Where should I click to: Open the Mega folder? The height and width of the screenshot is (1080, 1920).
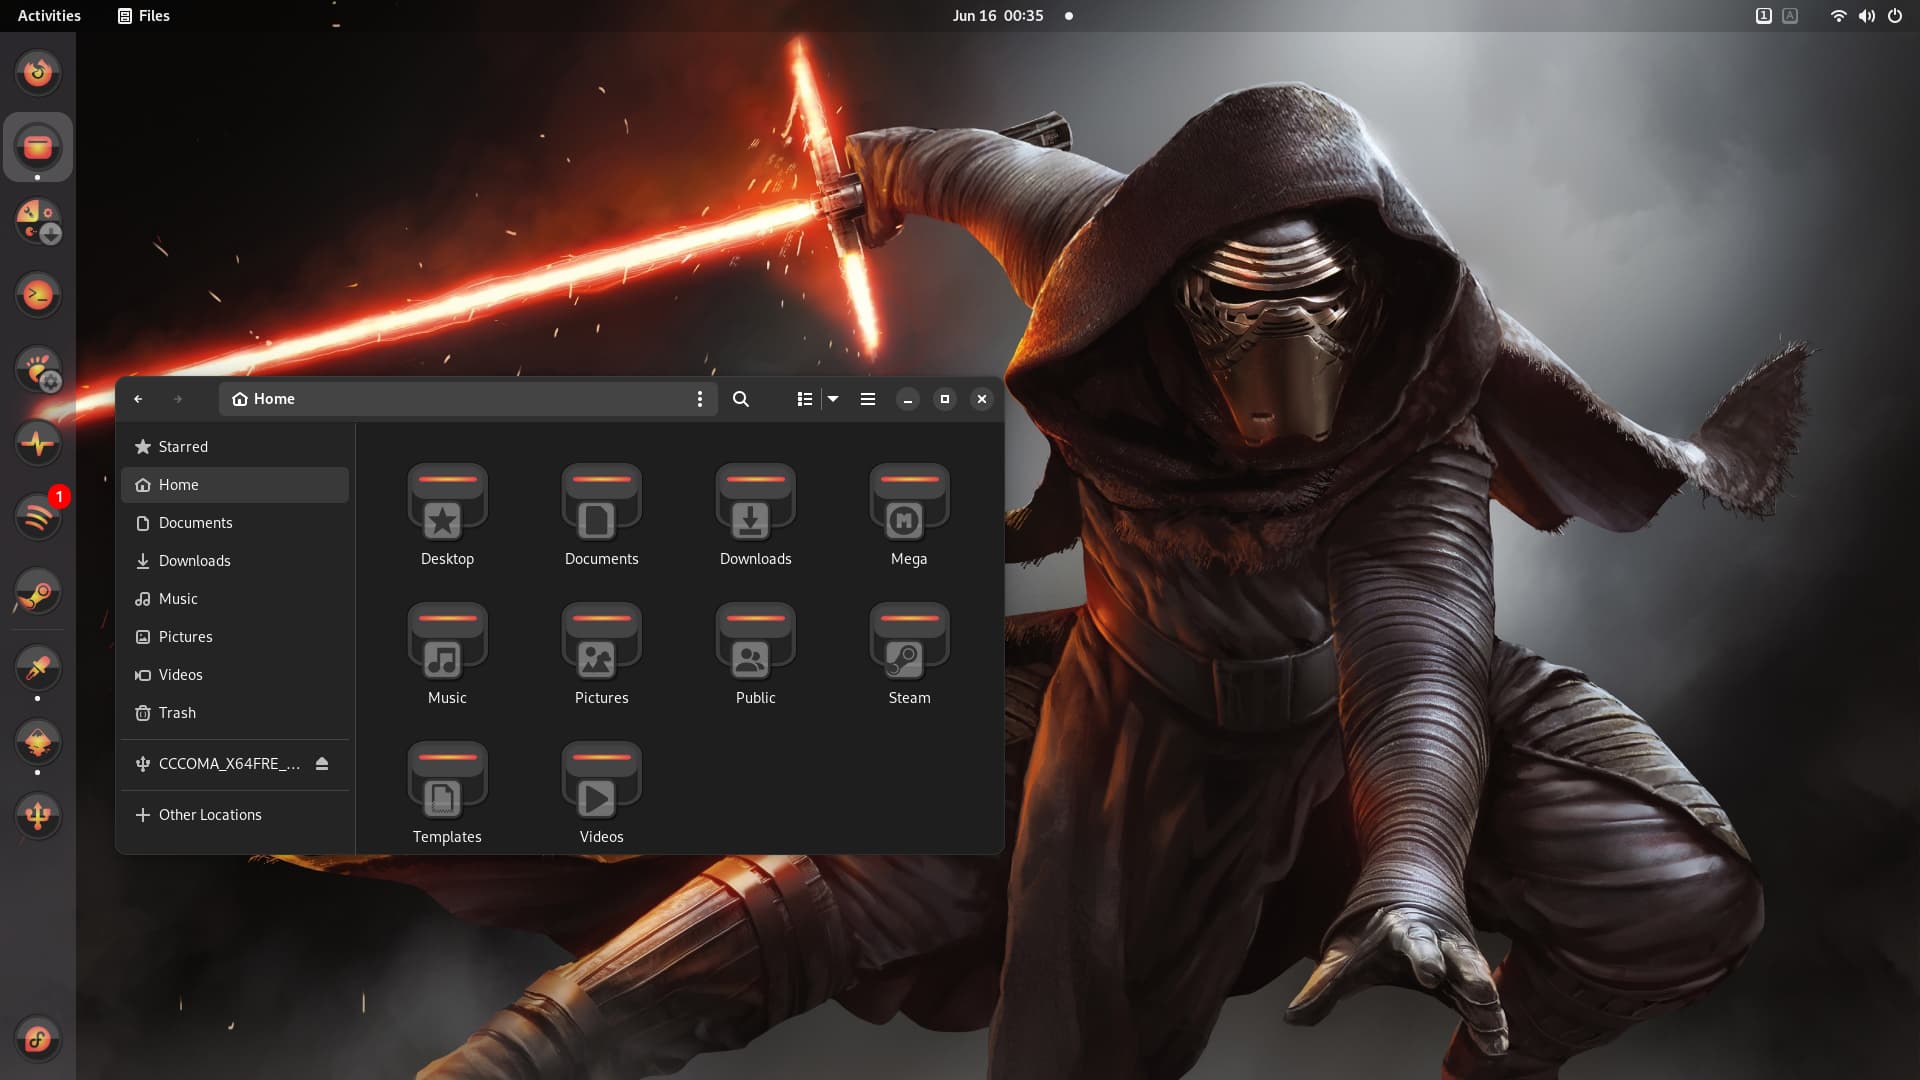[x=909, y=514]
